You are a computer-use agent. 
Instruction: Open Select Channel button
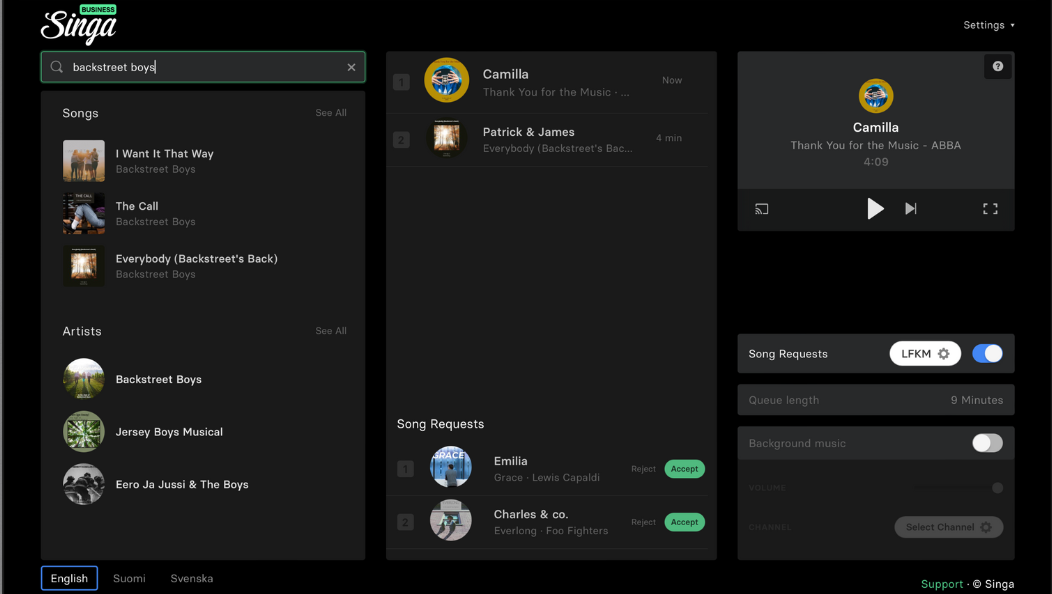pos(949,527)
